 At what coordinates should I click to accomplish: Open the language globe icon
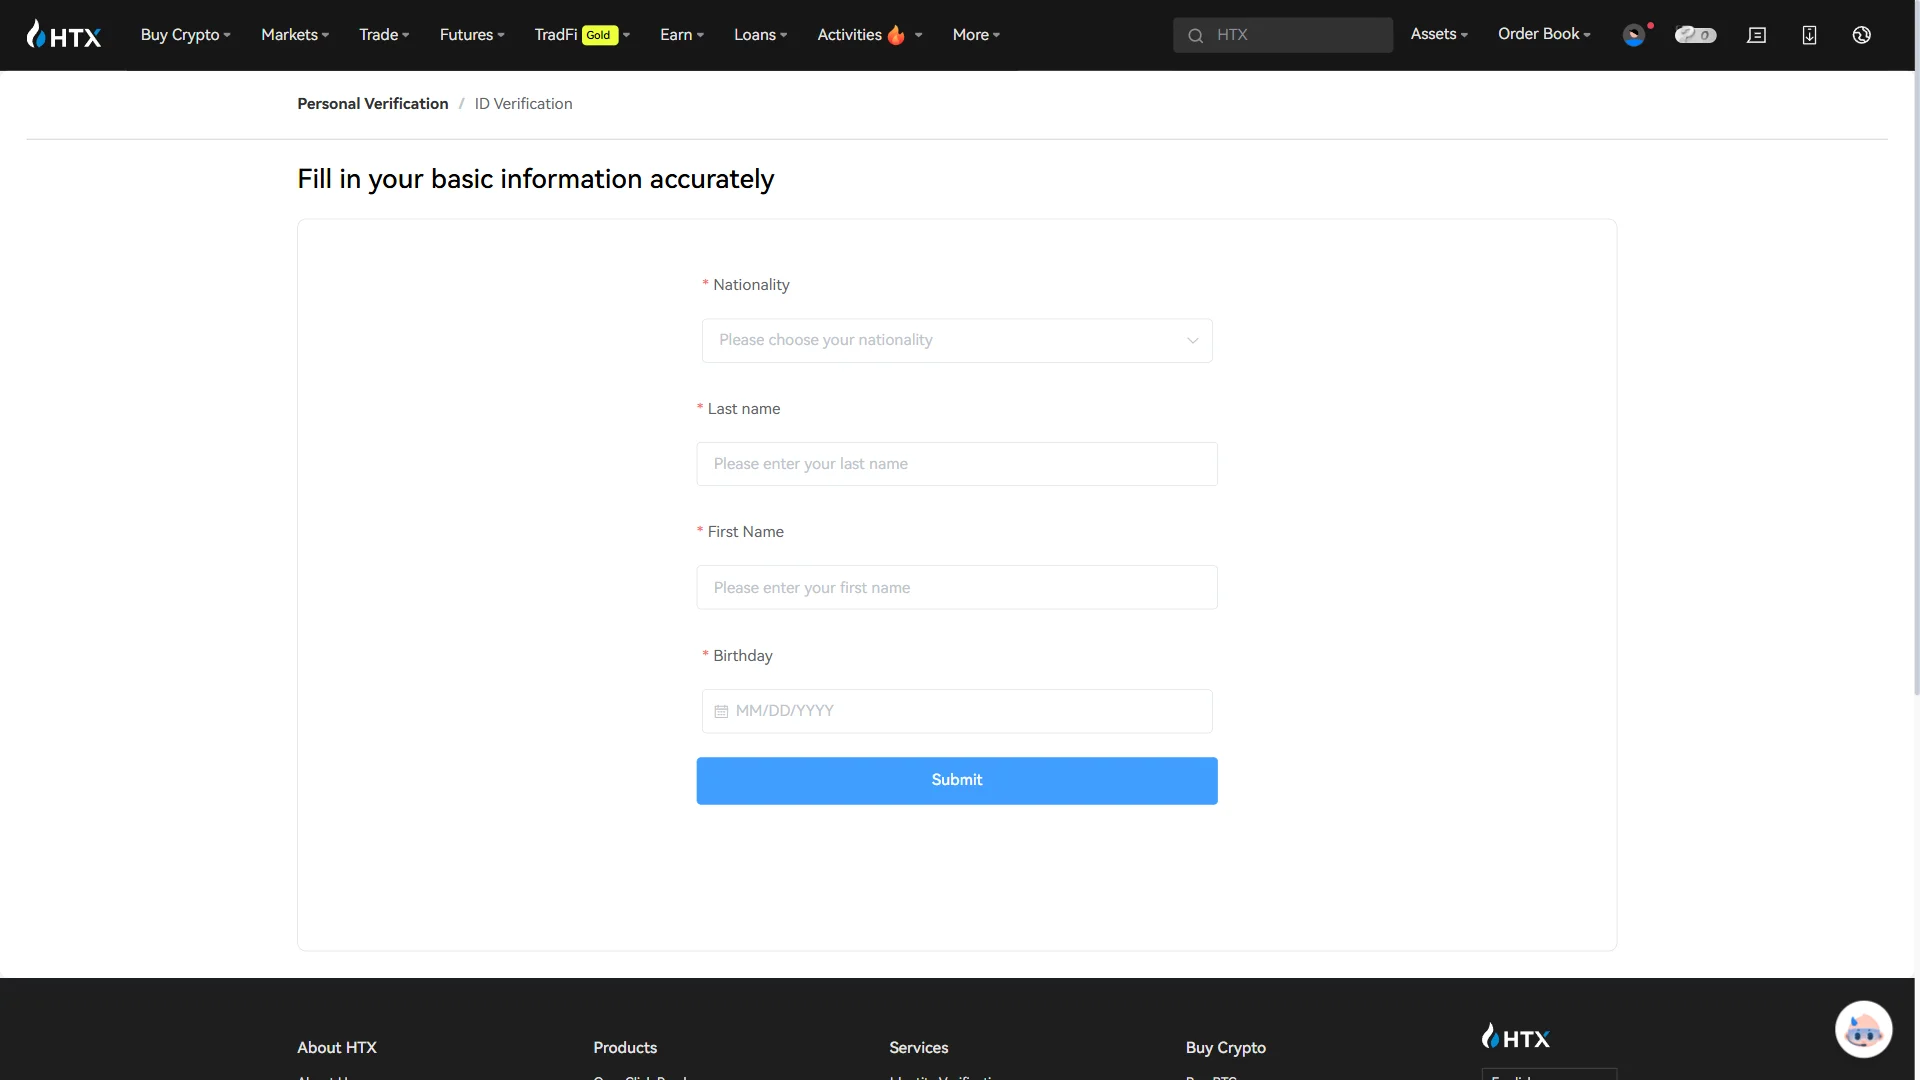1861,35
